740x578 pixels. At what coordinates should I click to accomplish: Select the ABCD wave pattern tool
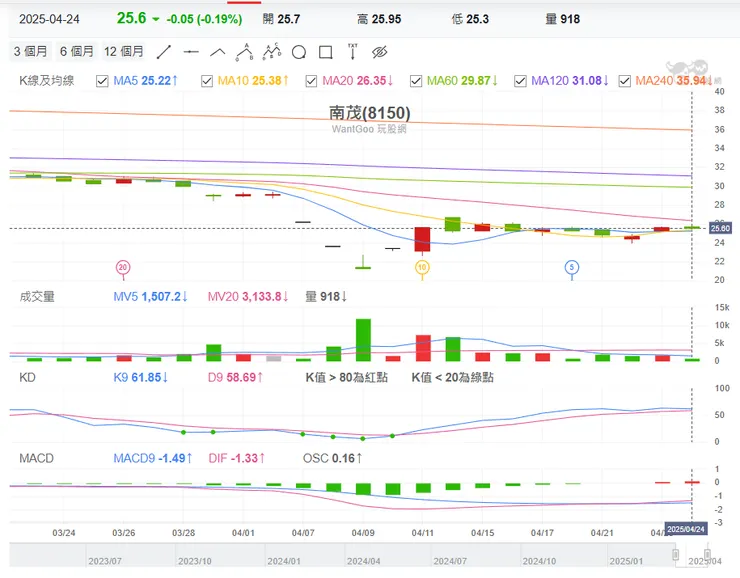(272, 52)
